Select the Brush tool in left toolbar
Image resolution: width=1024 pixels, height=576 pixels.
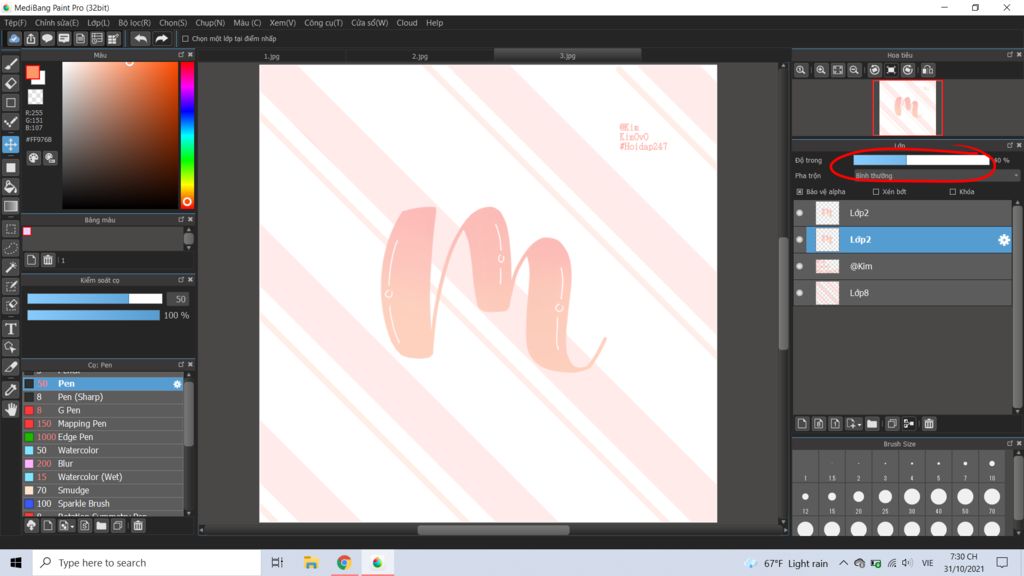[x=10, y=64]
